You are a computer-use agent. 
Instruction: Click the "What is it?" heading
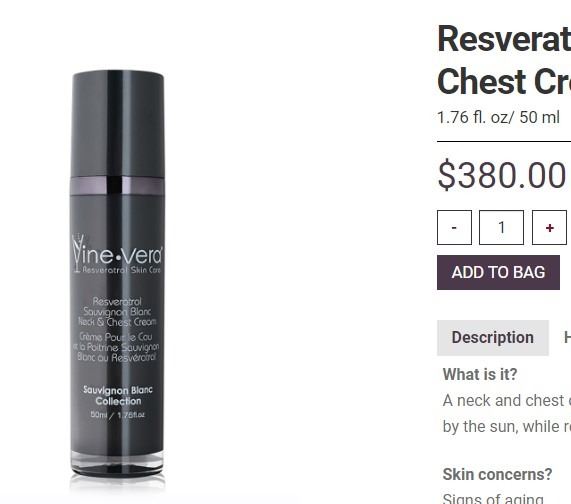[x=480, y=374]
